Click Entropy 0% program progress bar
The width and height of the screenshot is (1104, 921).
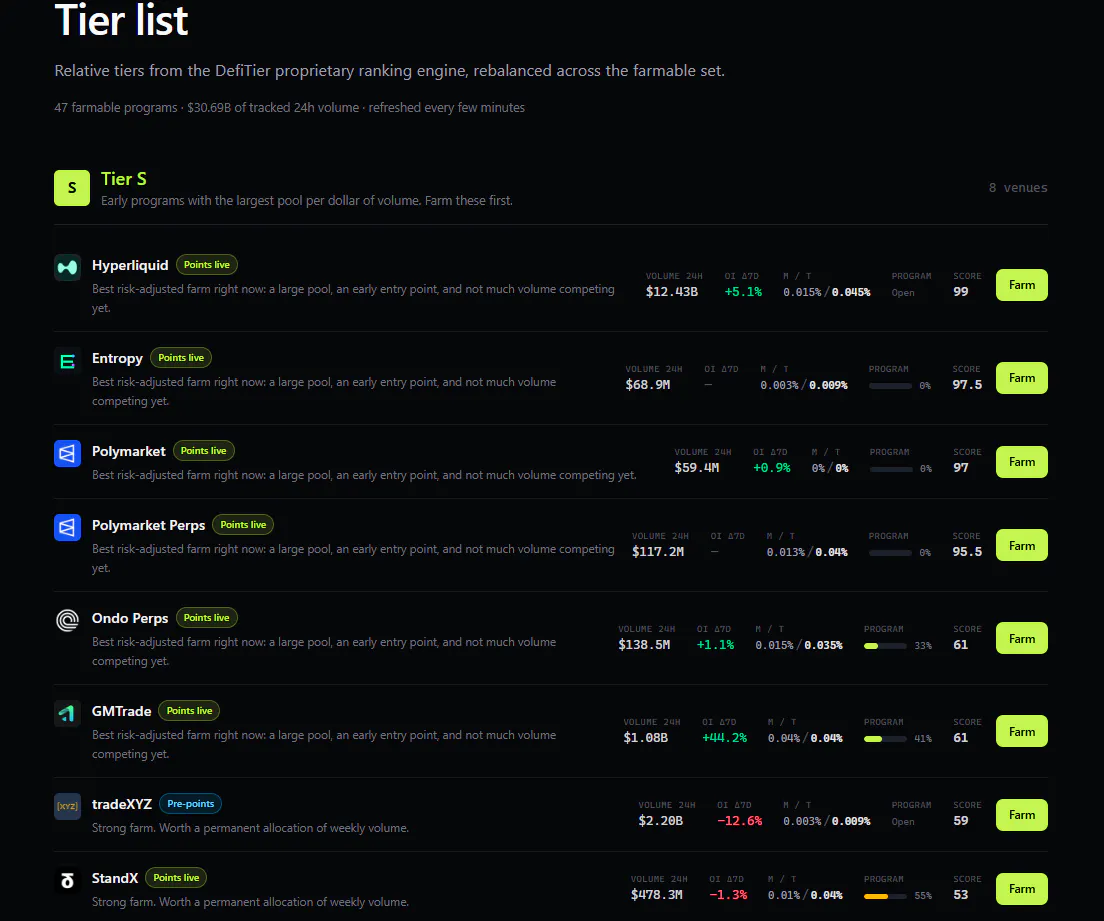891,386
